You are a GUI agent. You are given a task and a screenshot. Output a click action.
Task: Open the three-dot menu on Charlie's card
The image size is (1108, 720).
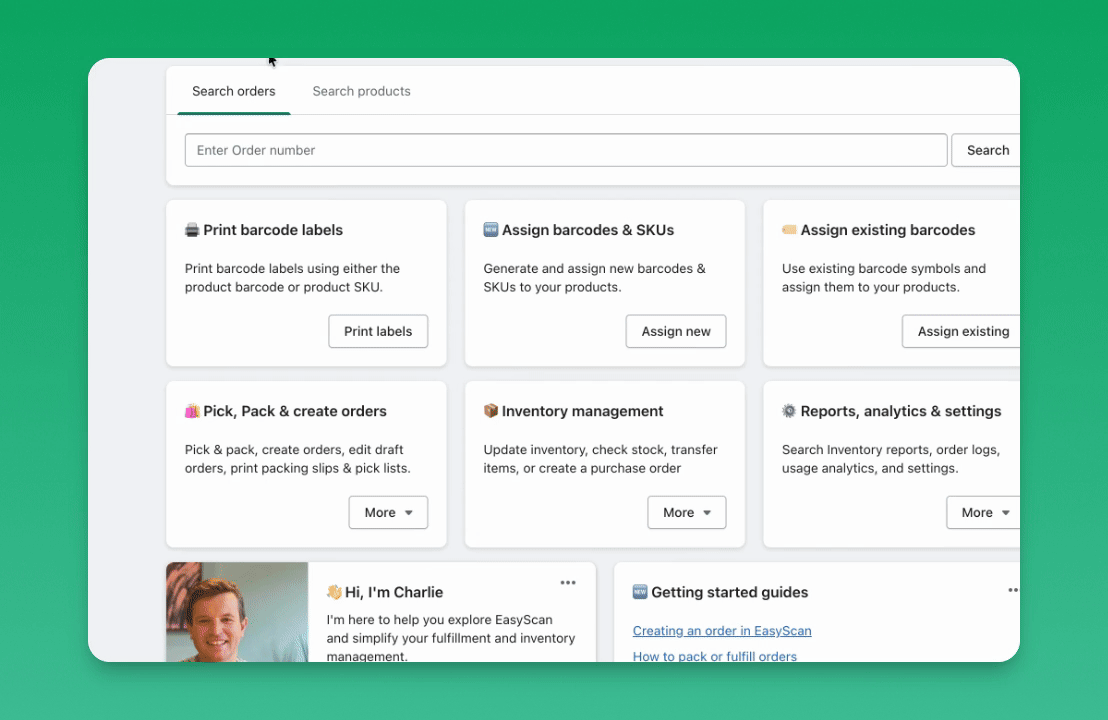coord(568,583)
